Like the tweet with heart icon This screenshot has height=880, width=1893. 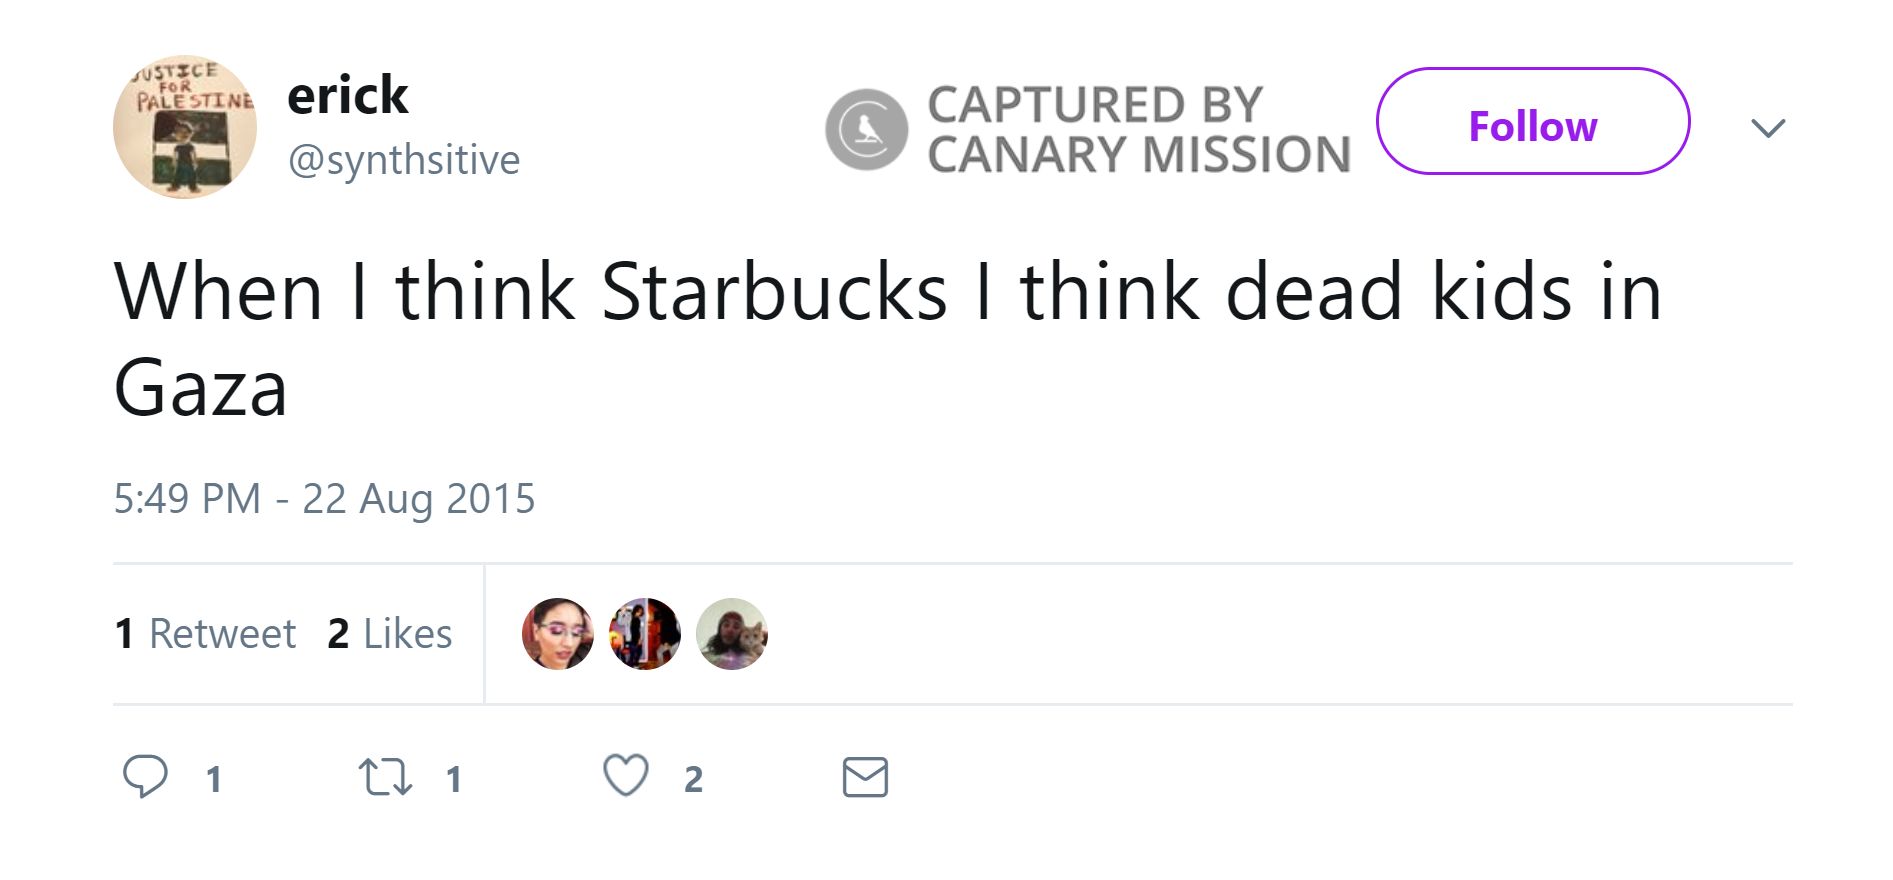coord(626,776)
